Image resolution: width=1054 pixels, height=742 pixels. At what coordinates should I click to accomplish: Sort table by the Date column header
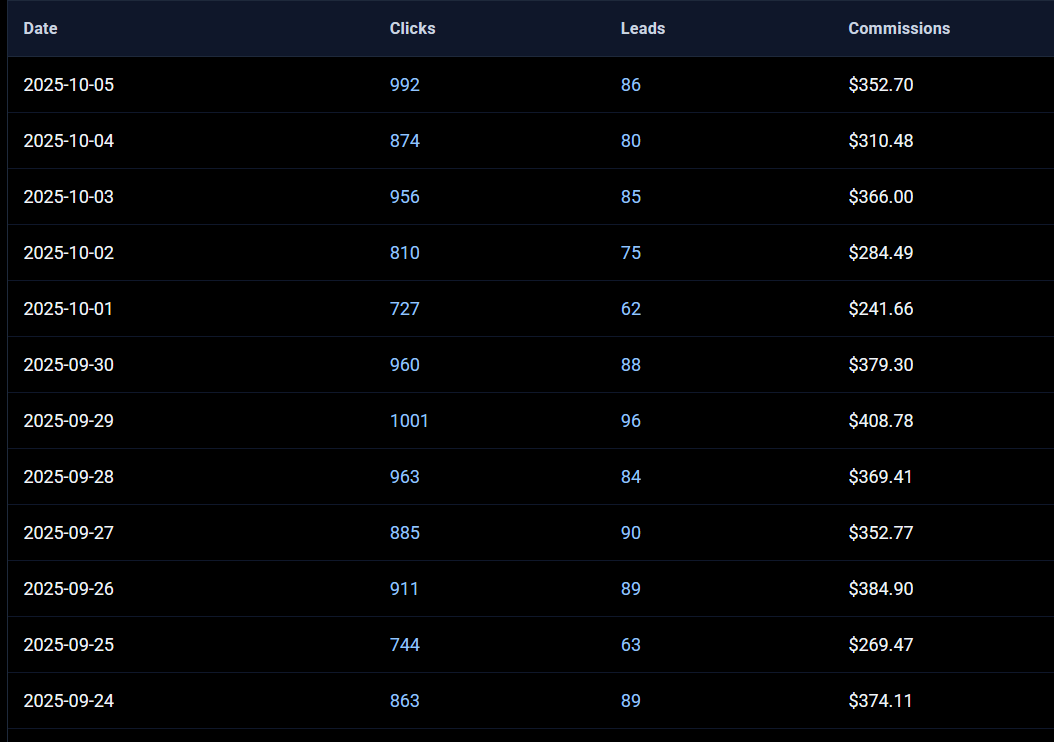click(40, 28)
